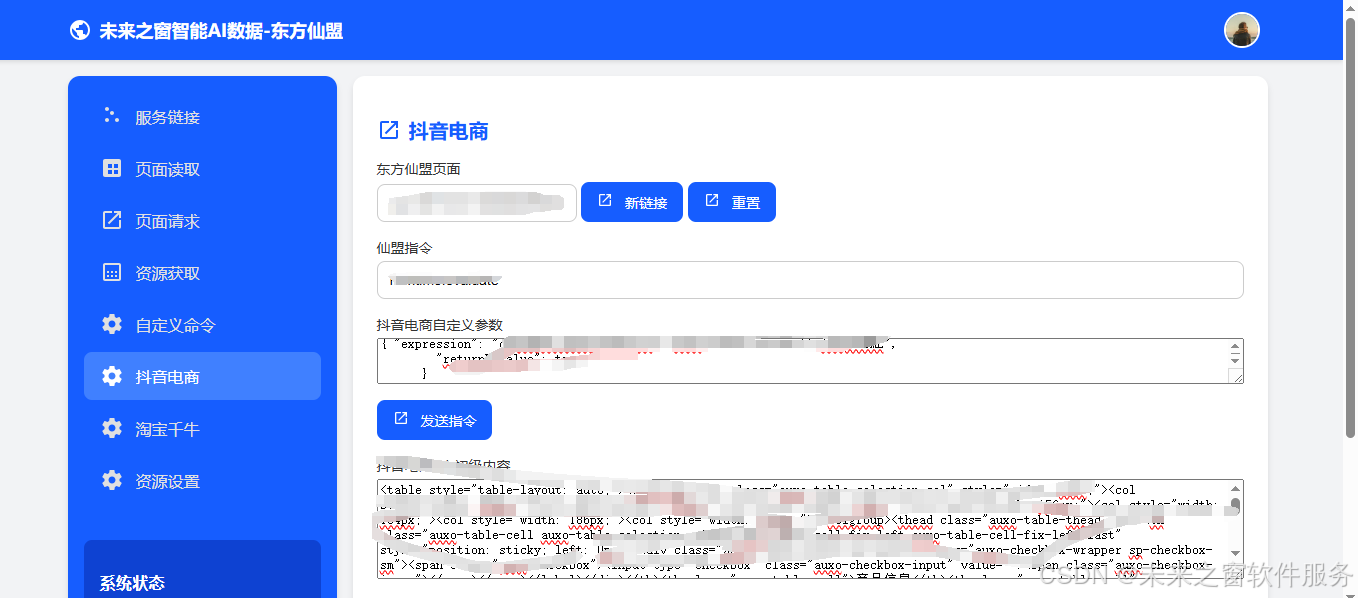Click the gear icon beside 淘宝千牛

pyautogui.click(x=112, y=428)
